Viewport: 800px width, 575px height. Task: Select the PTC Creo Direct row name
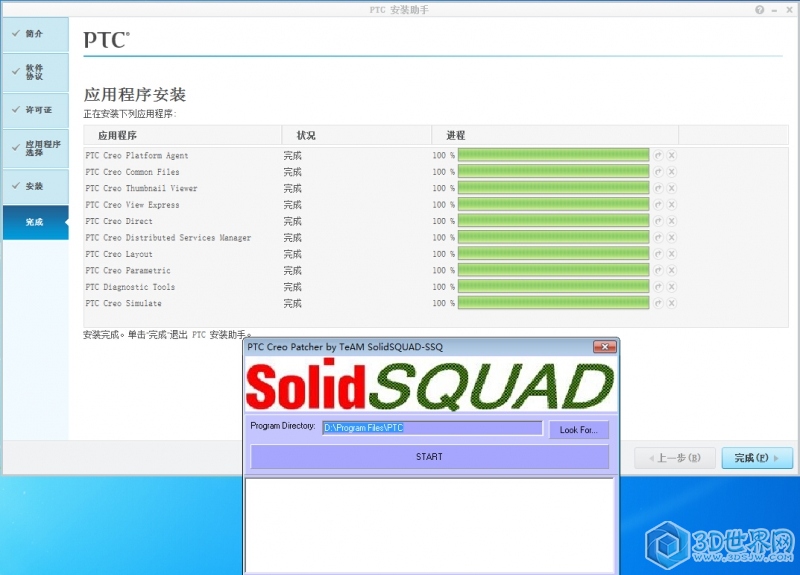point(119,221)
